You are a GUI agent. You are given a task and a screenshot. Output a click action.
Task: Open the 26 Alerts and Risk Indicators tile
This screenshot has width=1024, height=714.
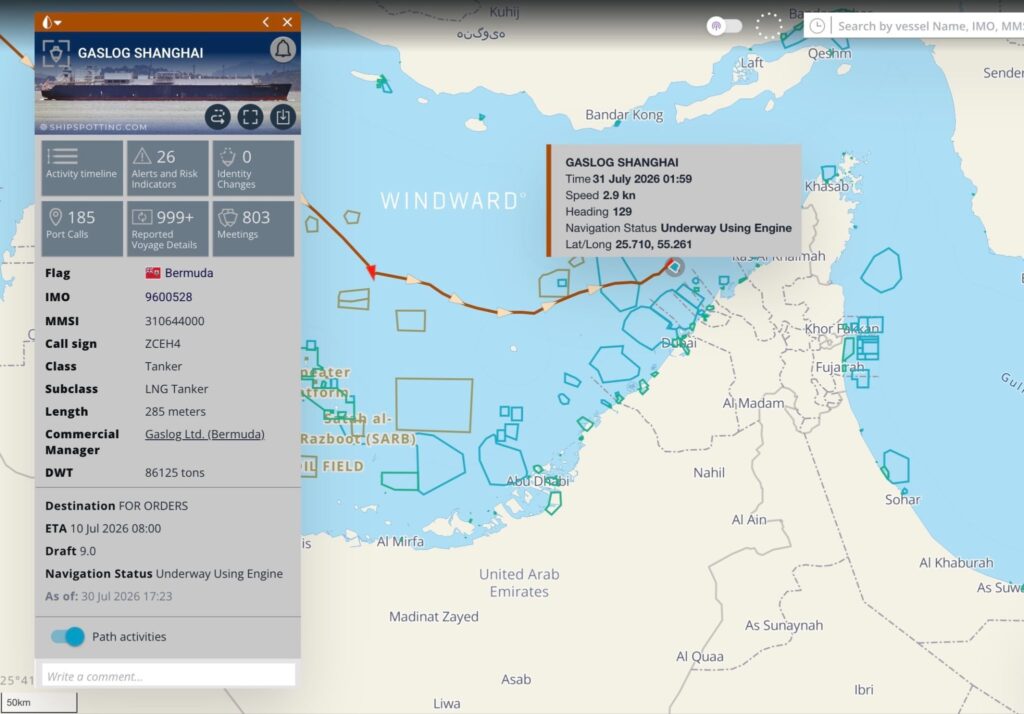167,168
